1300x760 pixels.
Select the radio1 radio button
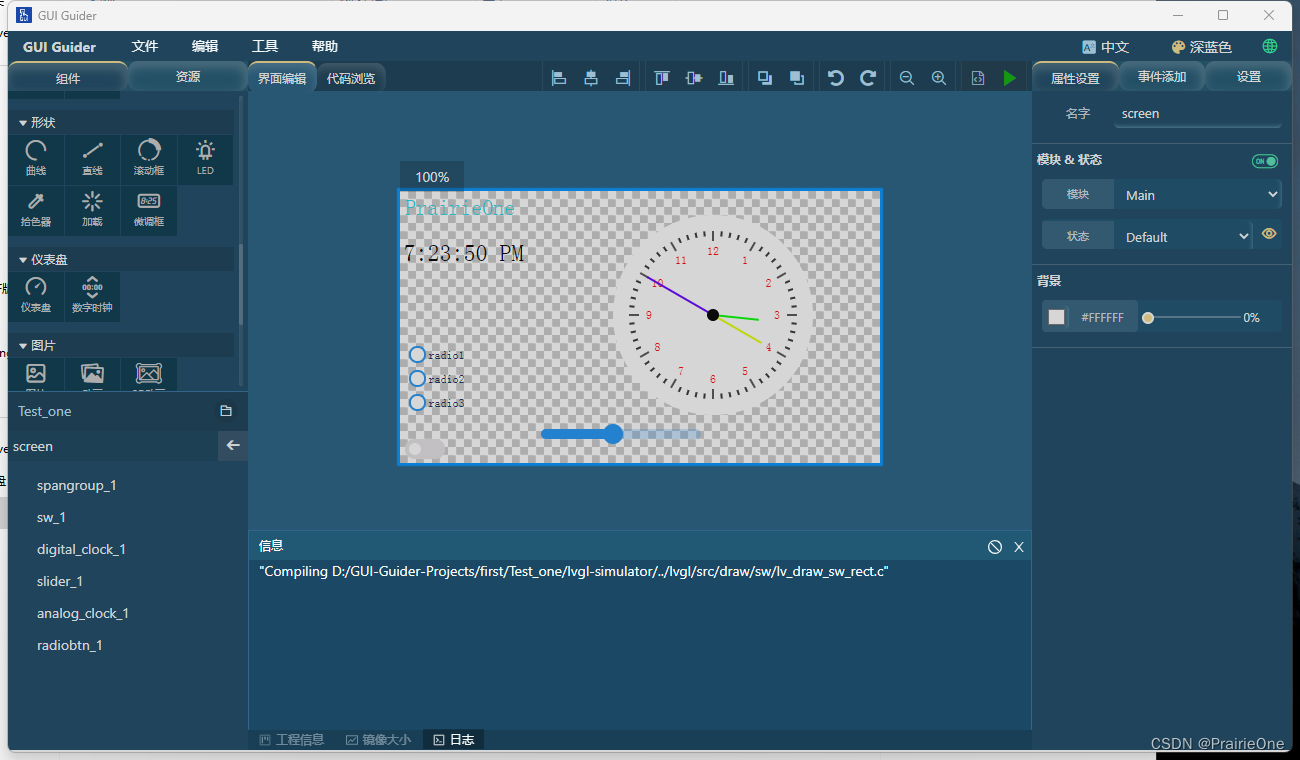point(418,355)
